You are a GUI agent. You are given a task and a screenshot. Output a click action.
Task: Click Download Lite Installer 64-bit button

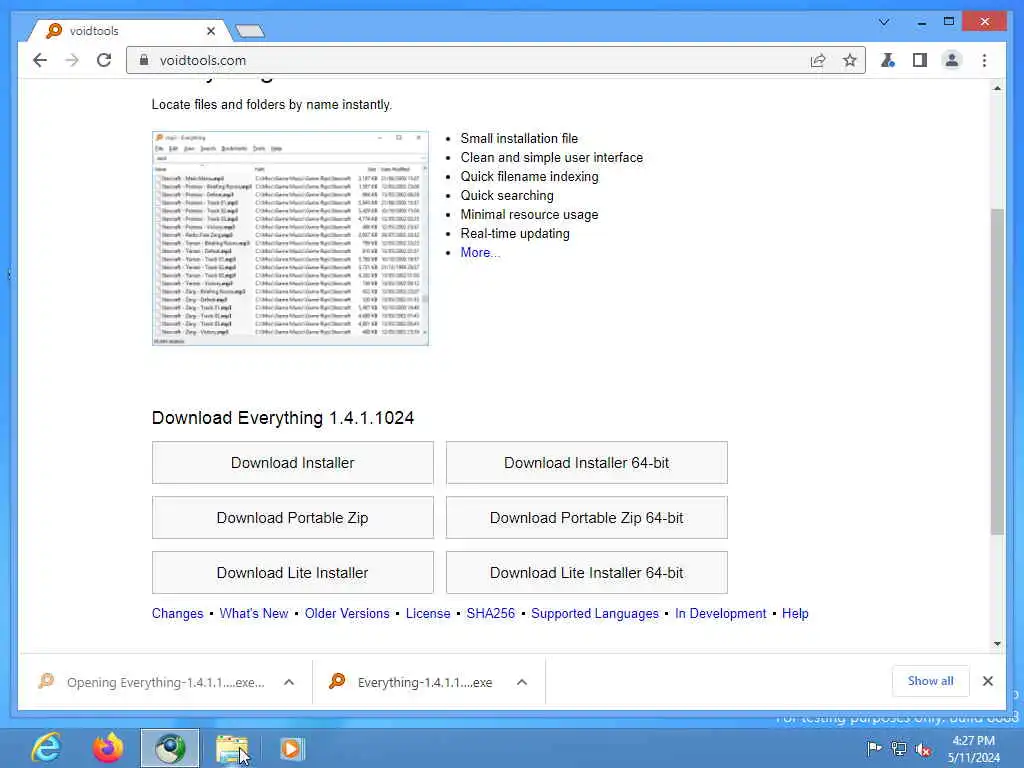coord(586,572)
